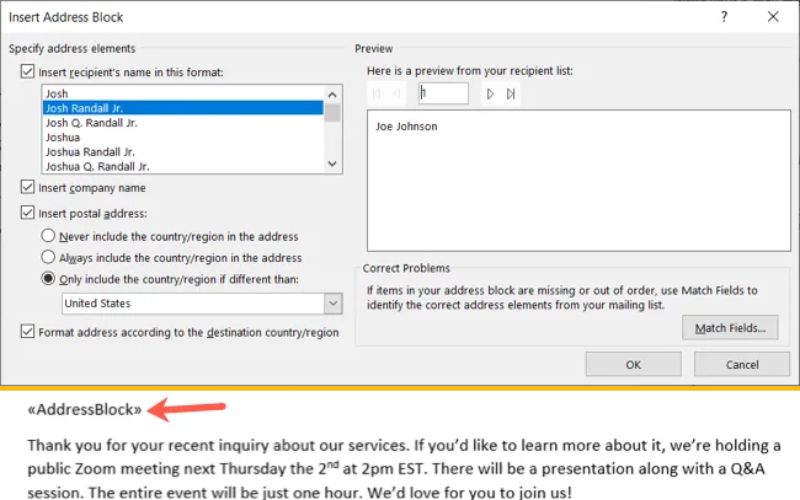Viewport: 800px width, 500px height.
Task: Select Never include the country/region option
Action: pos(48,236)
